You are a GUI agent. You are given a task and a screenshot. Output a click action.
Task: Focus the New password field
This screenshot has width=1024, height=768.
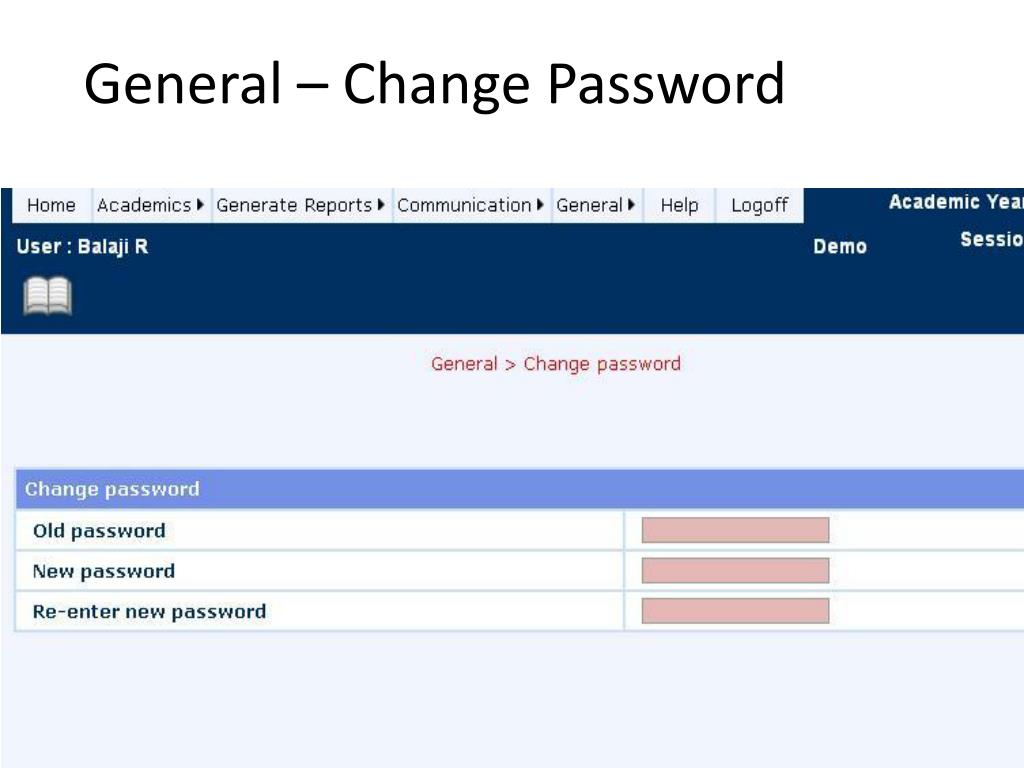pos(735,571)
